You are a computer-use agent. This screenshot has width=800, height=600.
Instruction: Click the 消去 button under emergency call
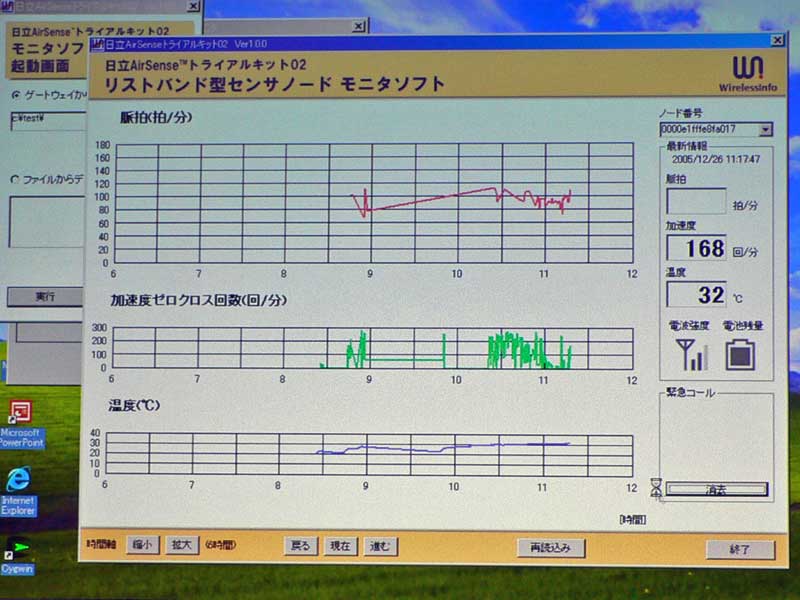pyautogui.click(x=716, y=490)
